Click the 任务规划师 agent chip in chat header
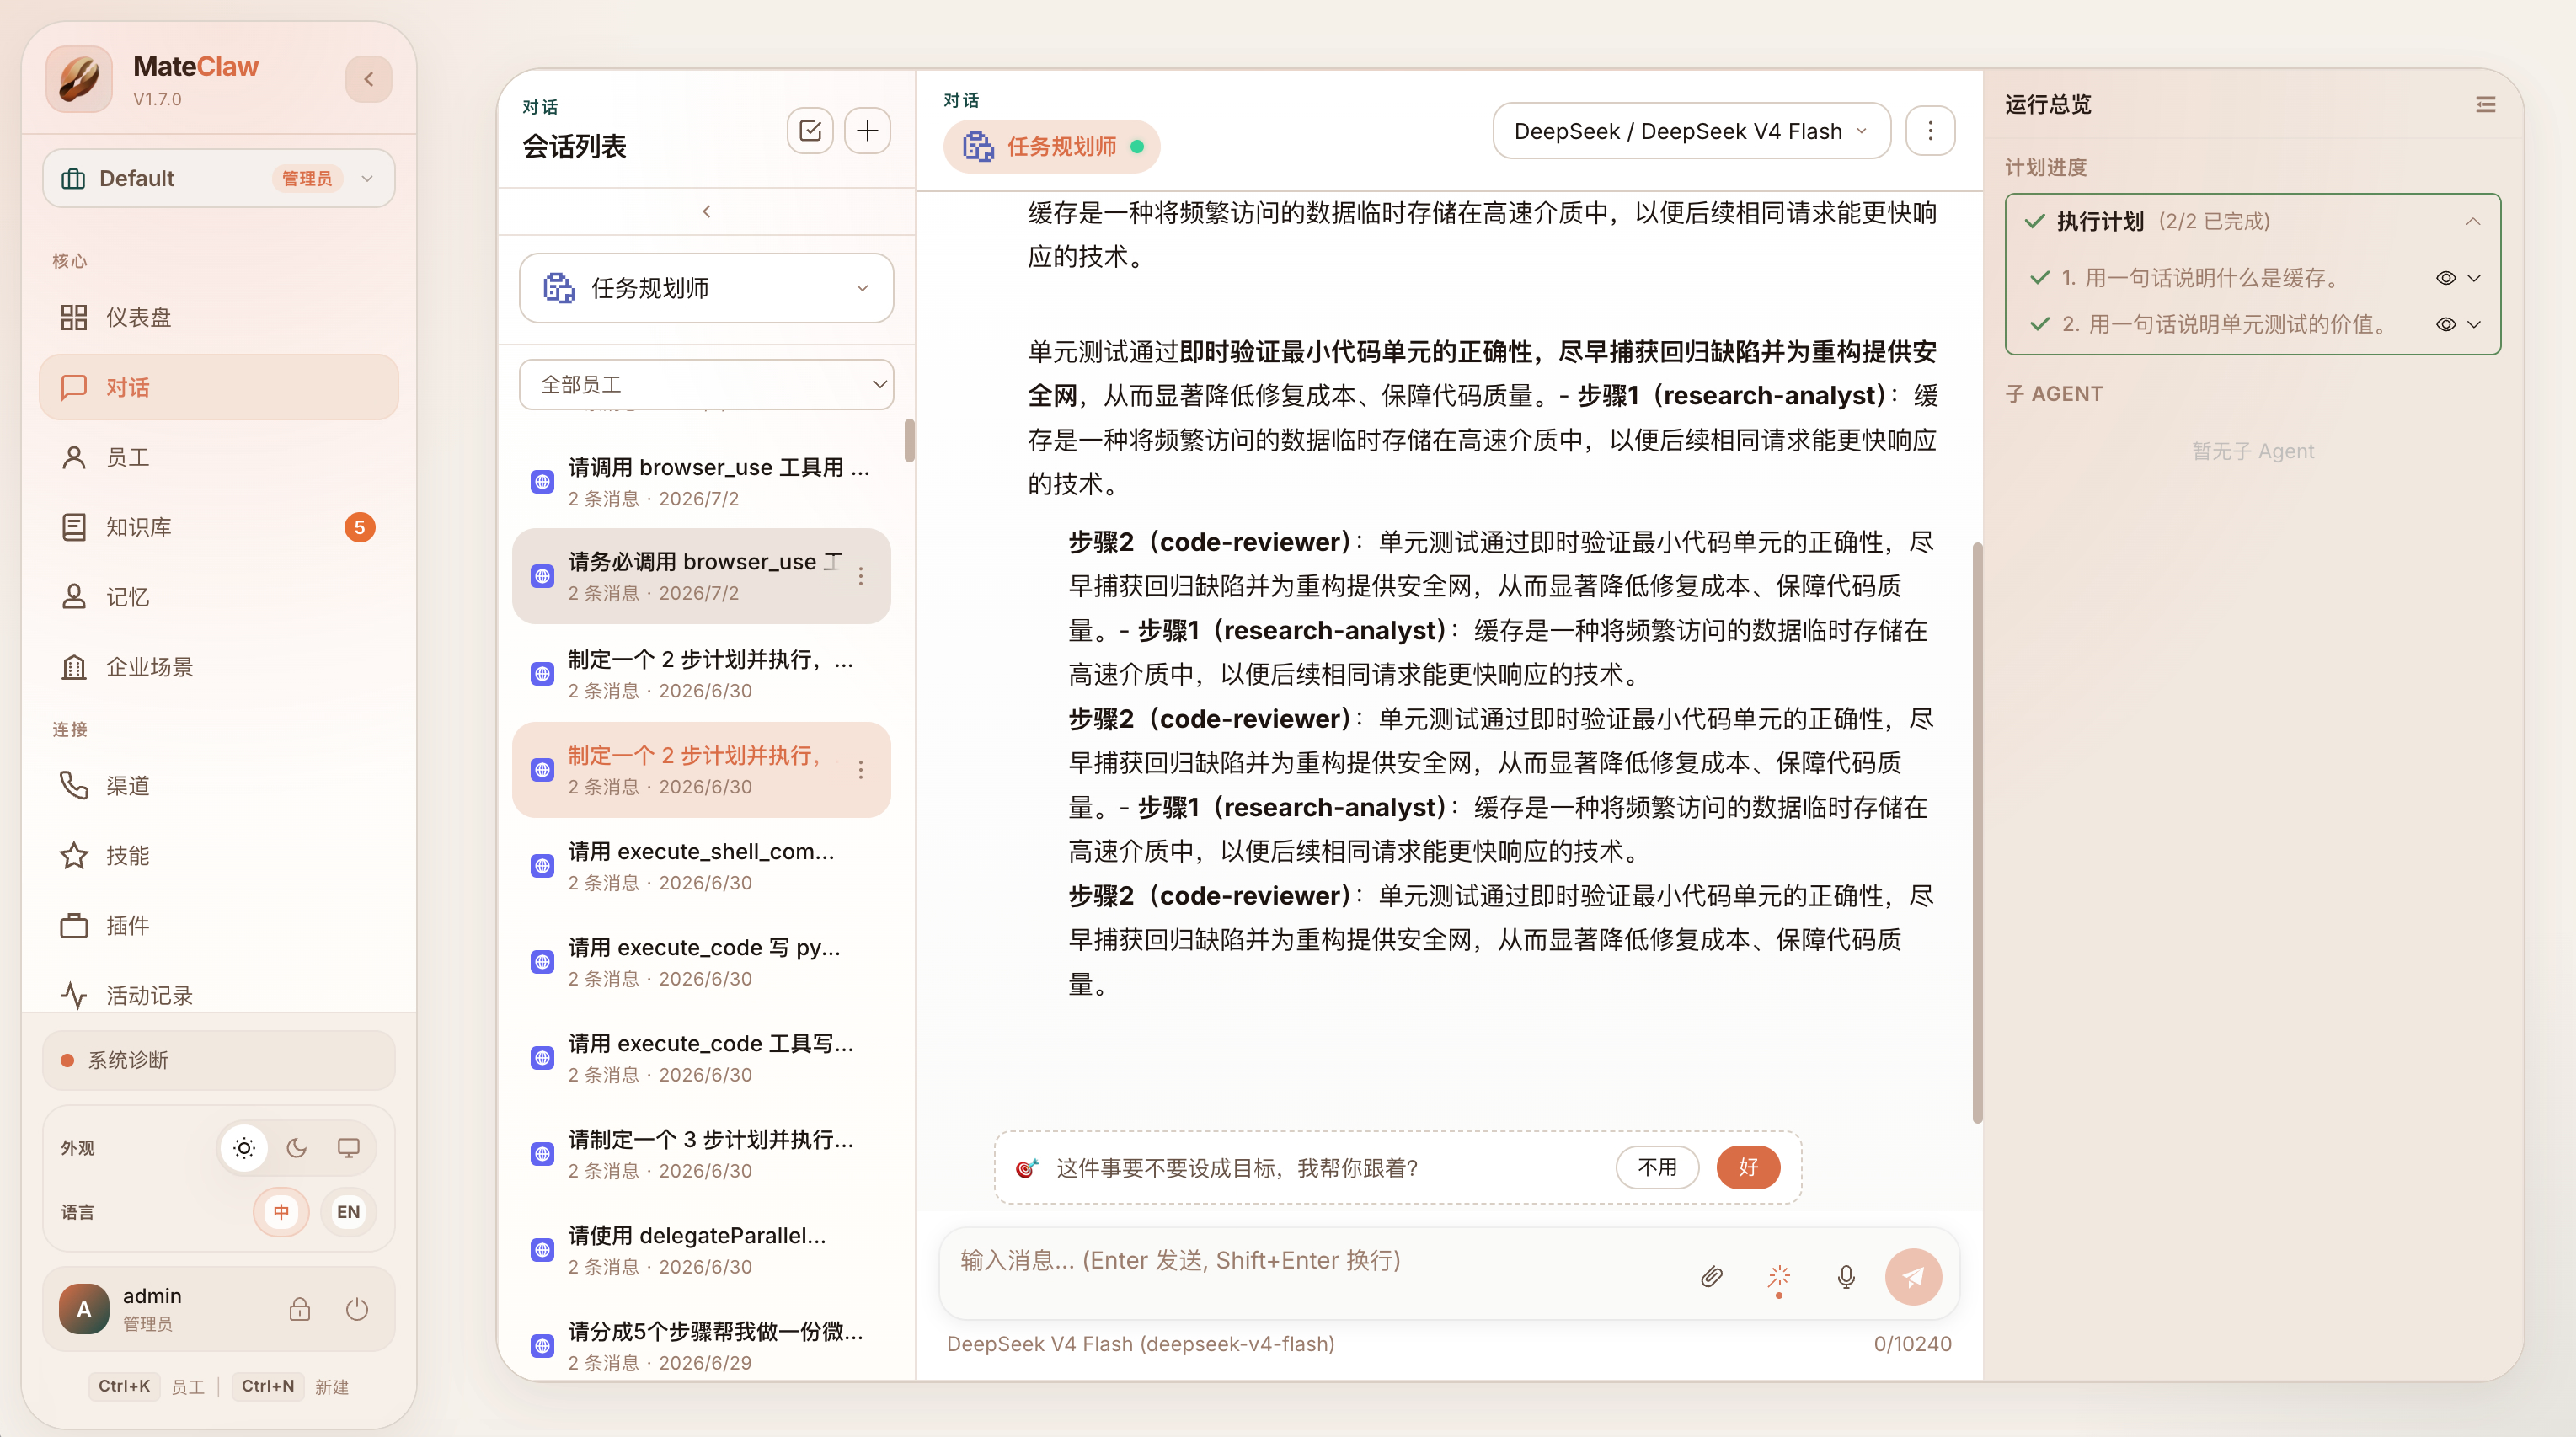 coord(1052,146)
